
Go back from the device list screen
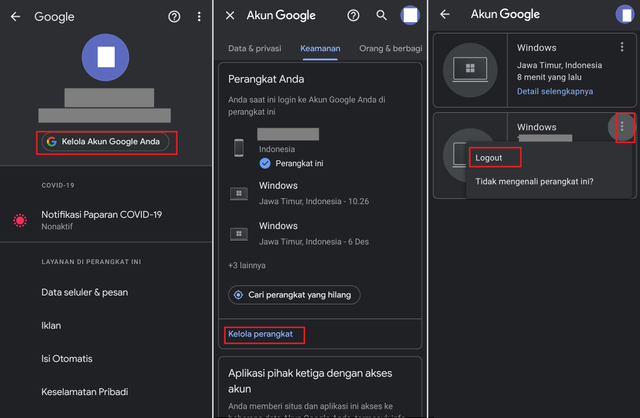pos(445,14)
